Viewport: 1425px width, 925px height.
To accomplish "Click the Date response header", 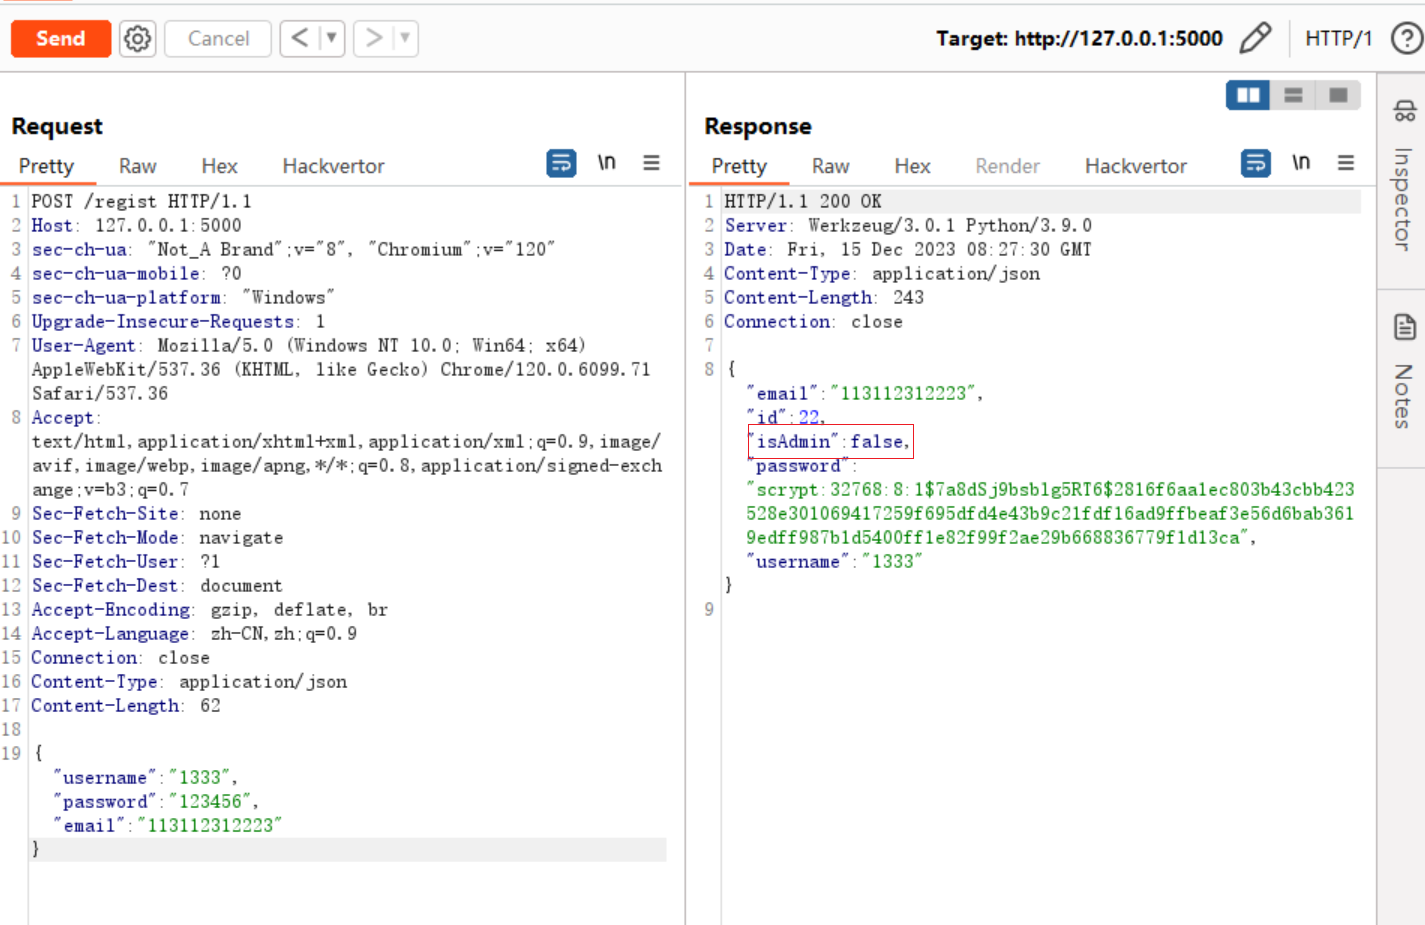I will pyautogui.click(x=908, y=249).
